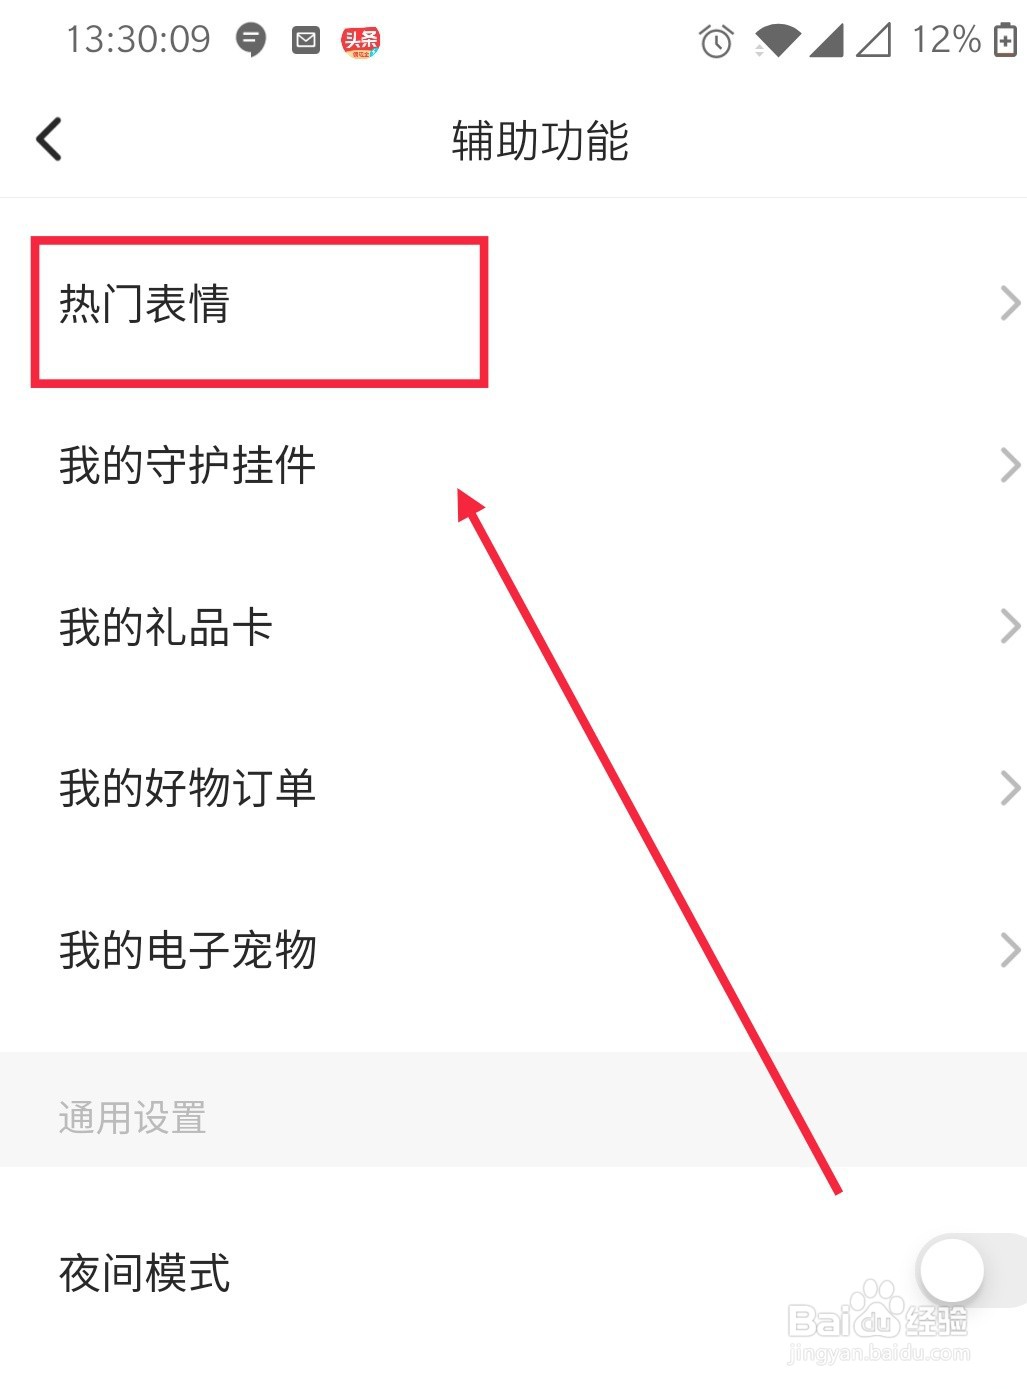Tap the mail notification icon
This screenshot has width=1027, height=1389.
point(306,41)
